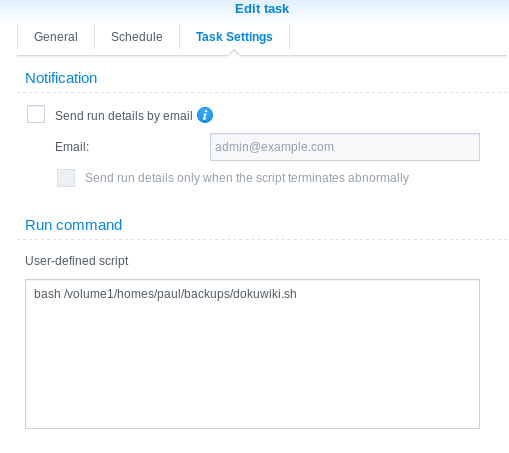Click the 'User-defined script' label

click(x=77, y=261)
